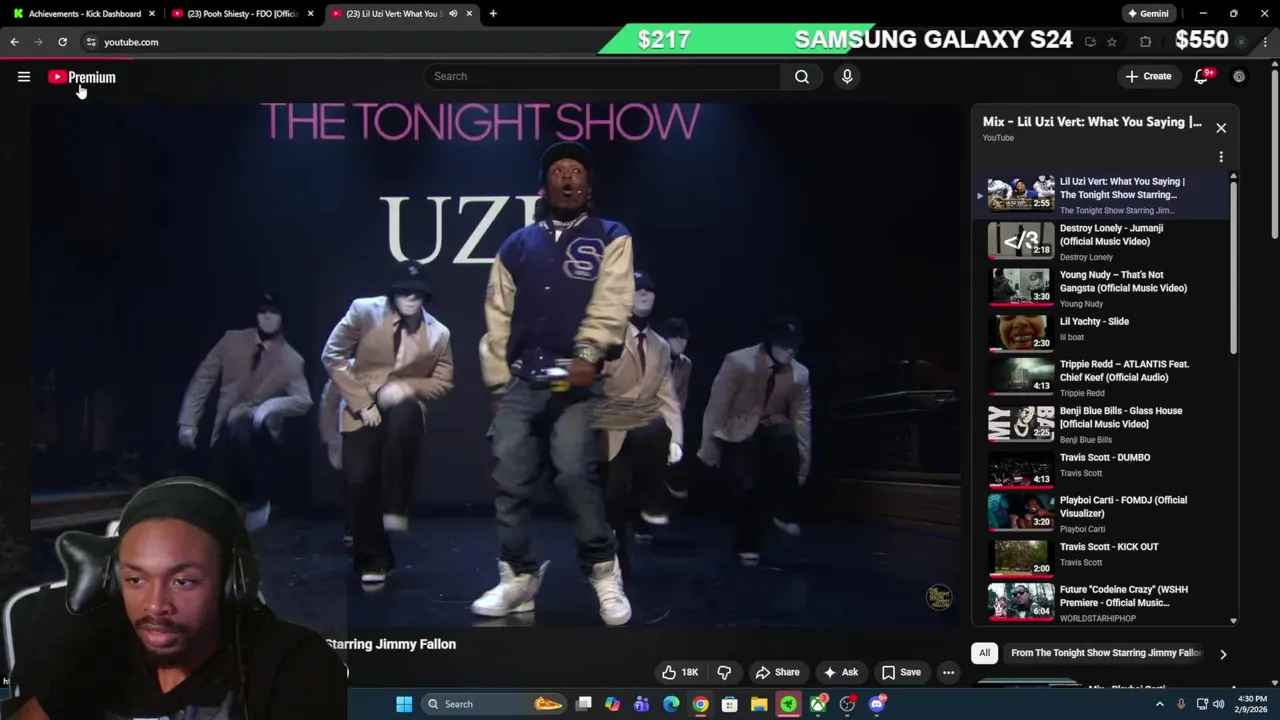Play Lil Yachty - Slide from the playlist

click(1102, 333)
